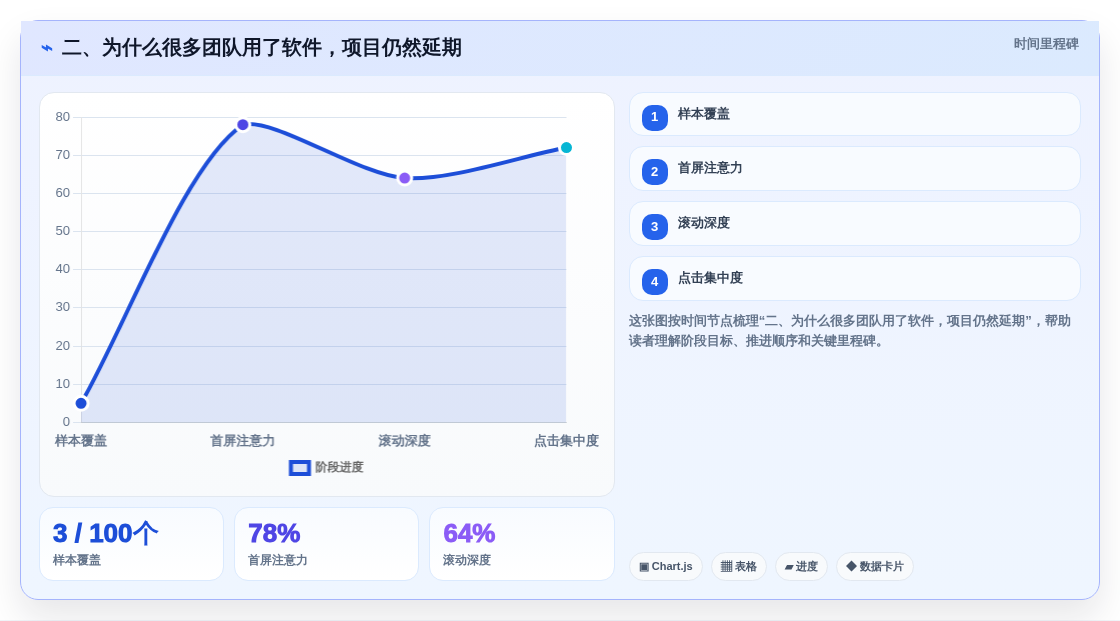Click the x-axis label 点击集中度
The height and width of the screenshot is (621, 1120).
point(566,441)
